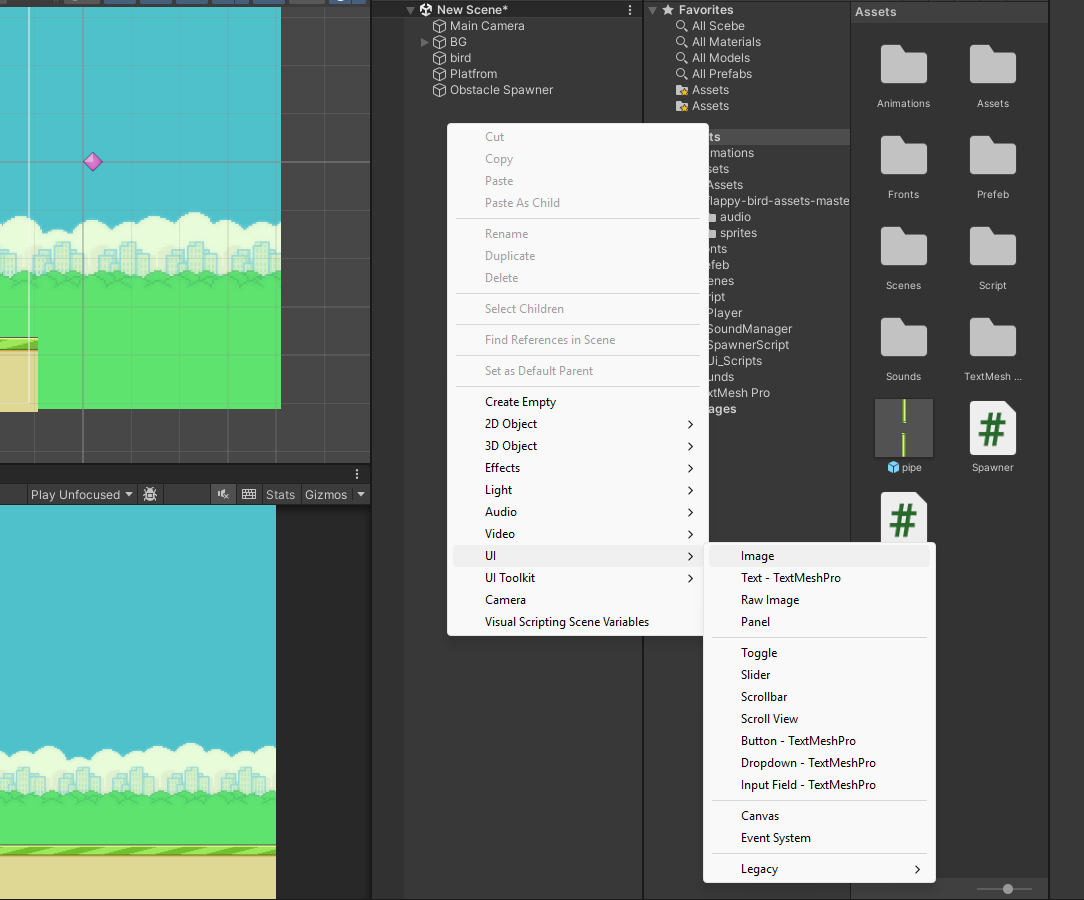Screen dimensions: 1084x900
Task: Select the pipe prefab thumbnail
Action: click(x=904, y=428)
